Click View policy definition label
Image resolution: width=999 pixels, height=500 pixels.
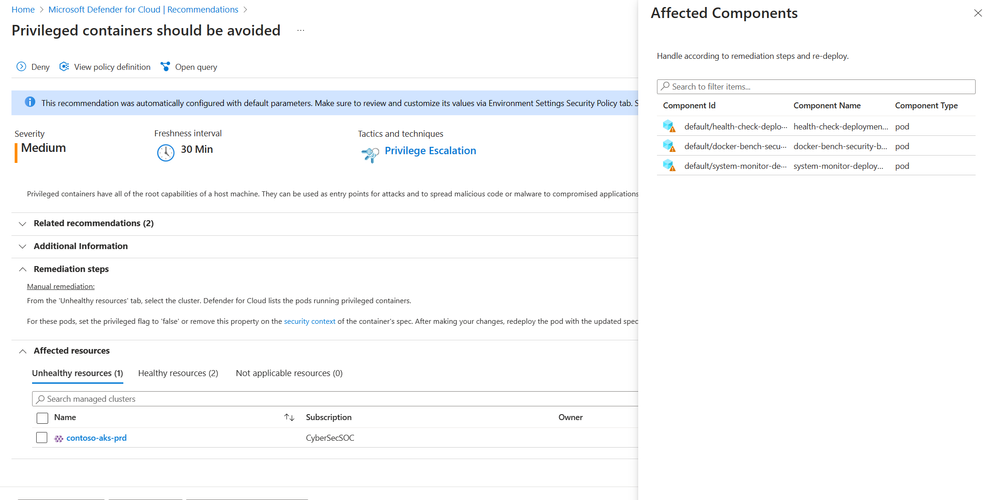(x=112, y=67)
